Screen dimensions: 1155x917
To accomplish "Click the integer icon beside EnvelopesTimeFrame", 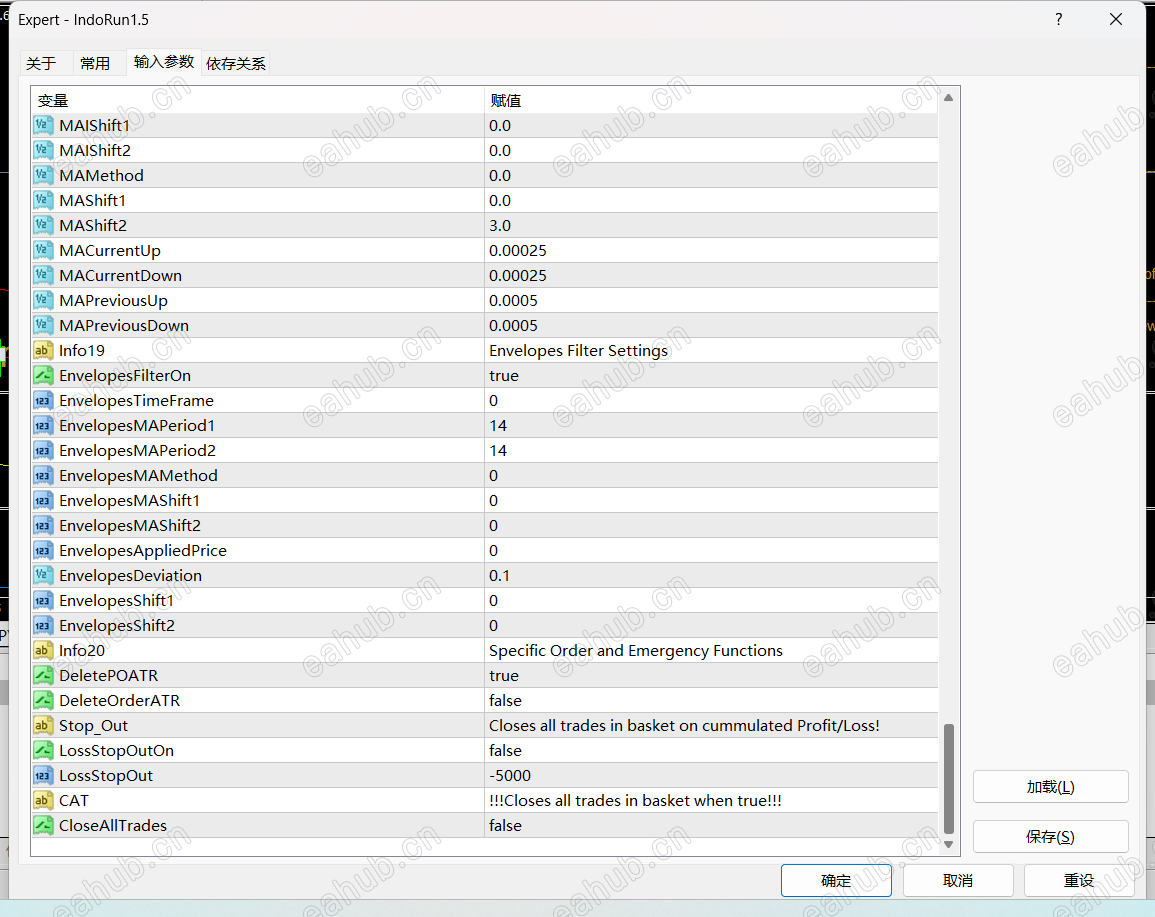I will pyautogui.click(x=43, y=401).
